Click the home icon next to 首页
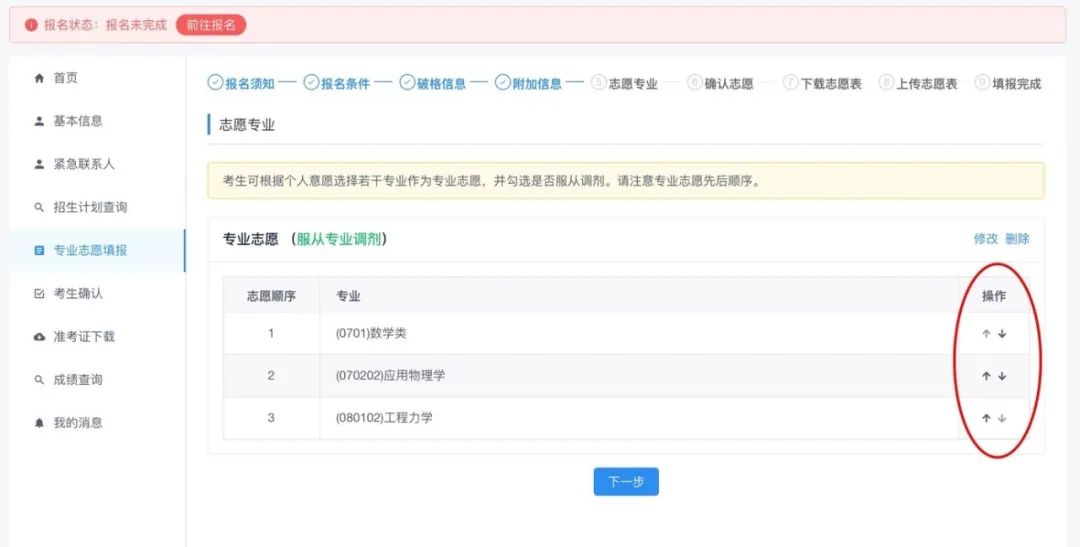Screen dimensions: 1080x547 tap(39, 78)
